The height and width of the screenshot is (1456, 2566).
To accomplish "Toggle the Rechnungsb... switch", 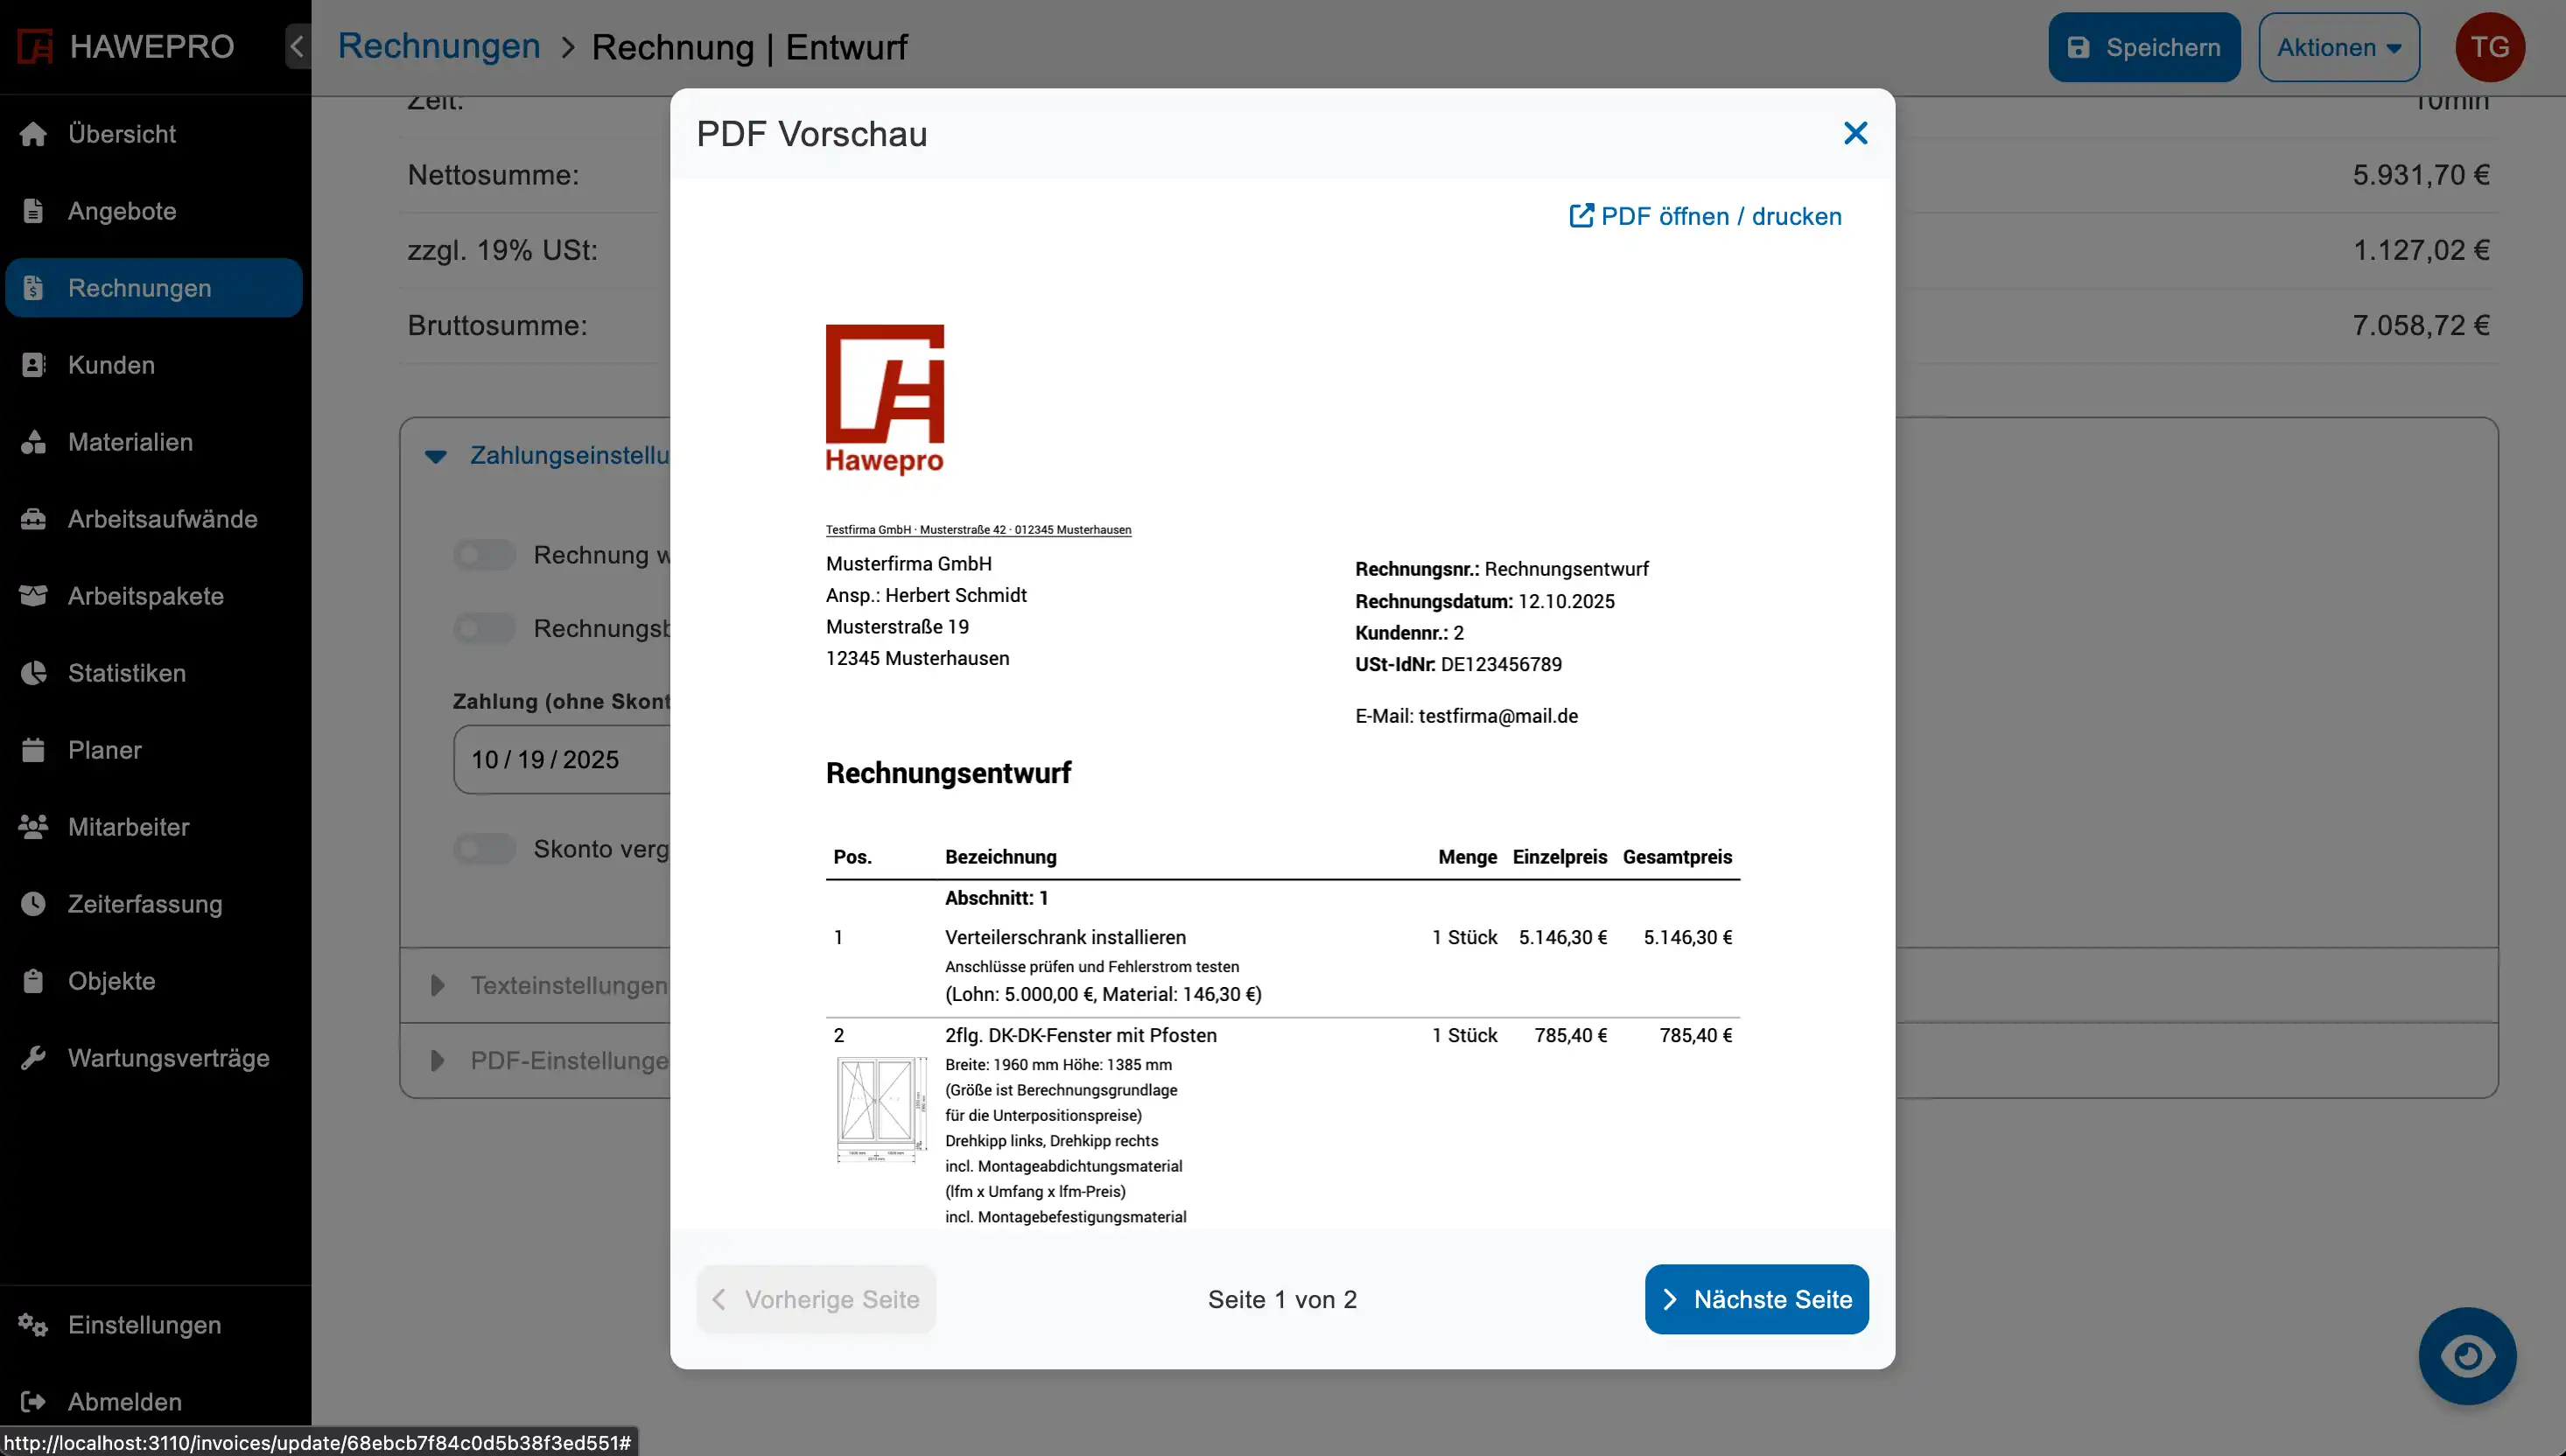I will 485,629.
